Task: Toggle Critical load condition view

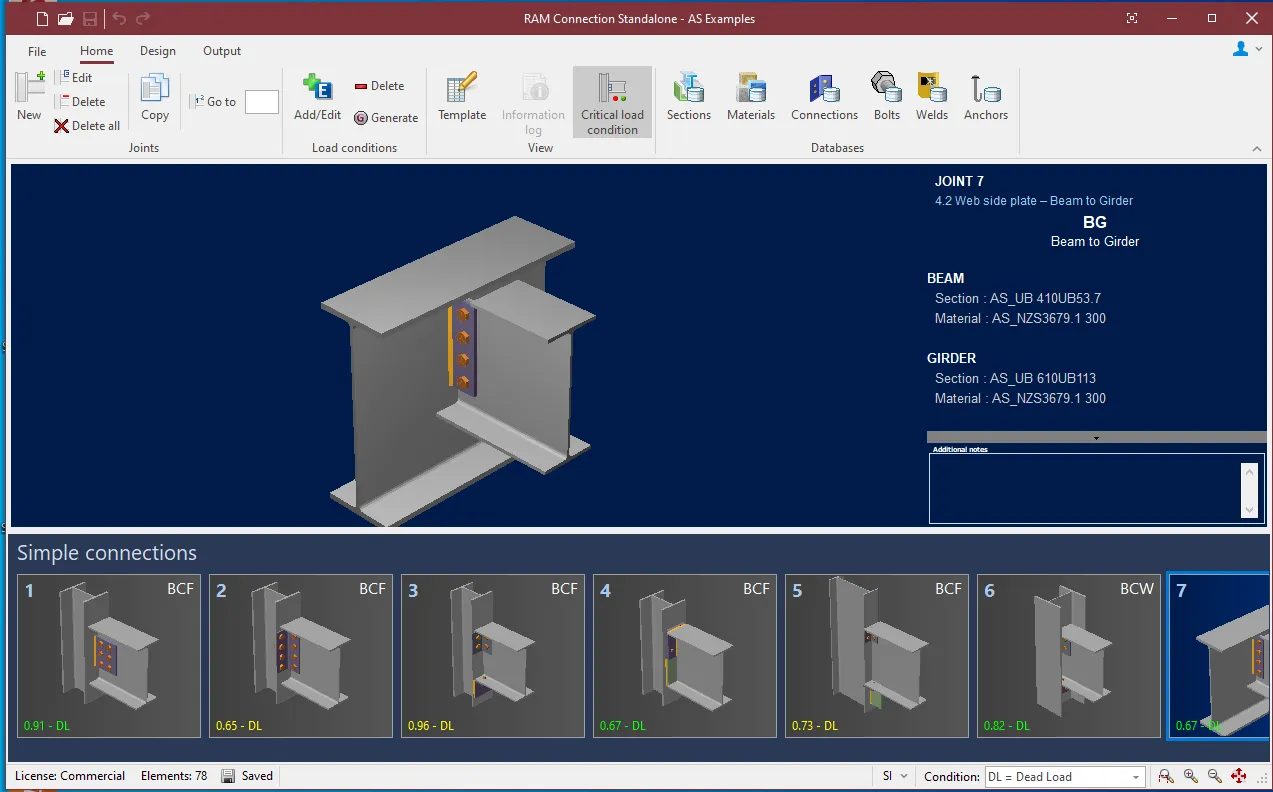Action: pos(613,102)
